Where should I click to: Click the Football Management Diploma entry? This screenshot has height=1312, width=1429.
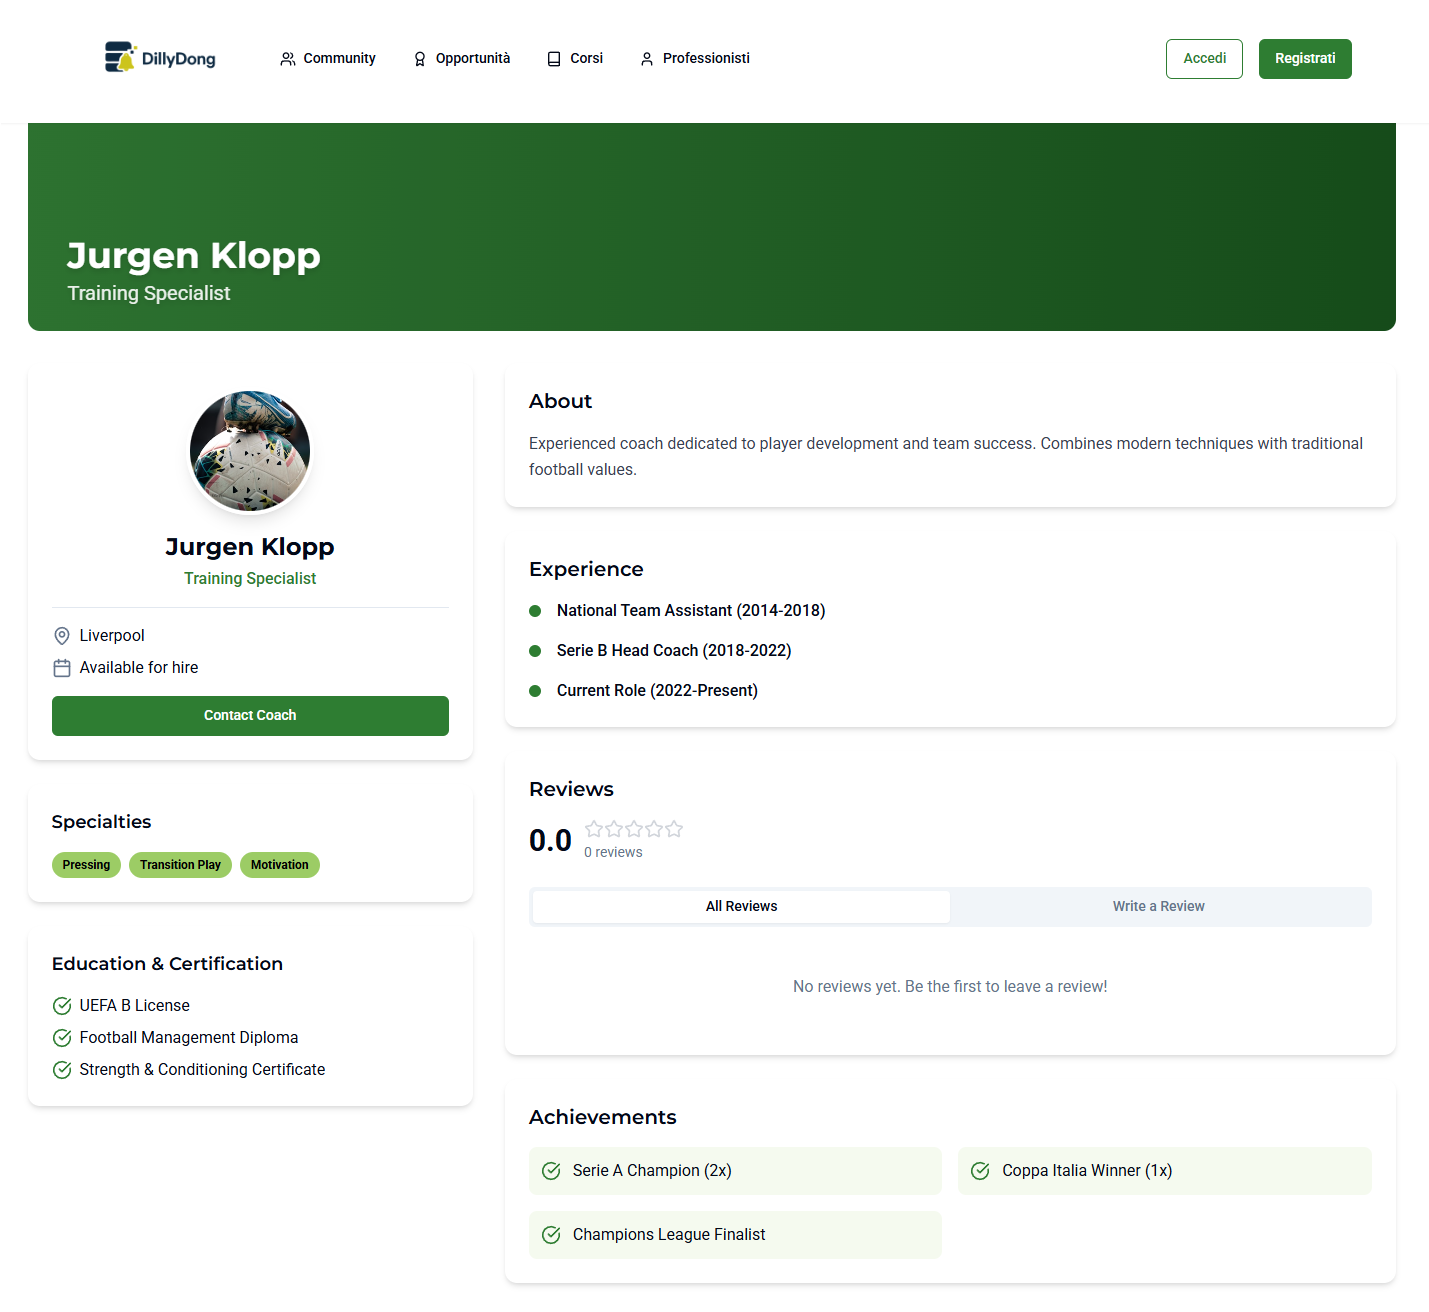[189, 1038]
